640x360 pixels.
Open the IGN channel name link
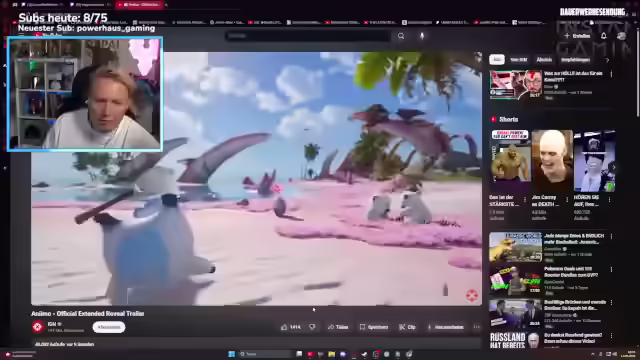click(x=52, y=324)
